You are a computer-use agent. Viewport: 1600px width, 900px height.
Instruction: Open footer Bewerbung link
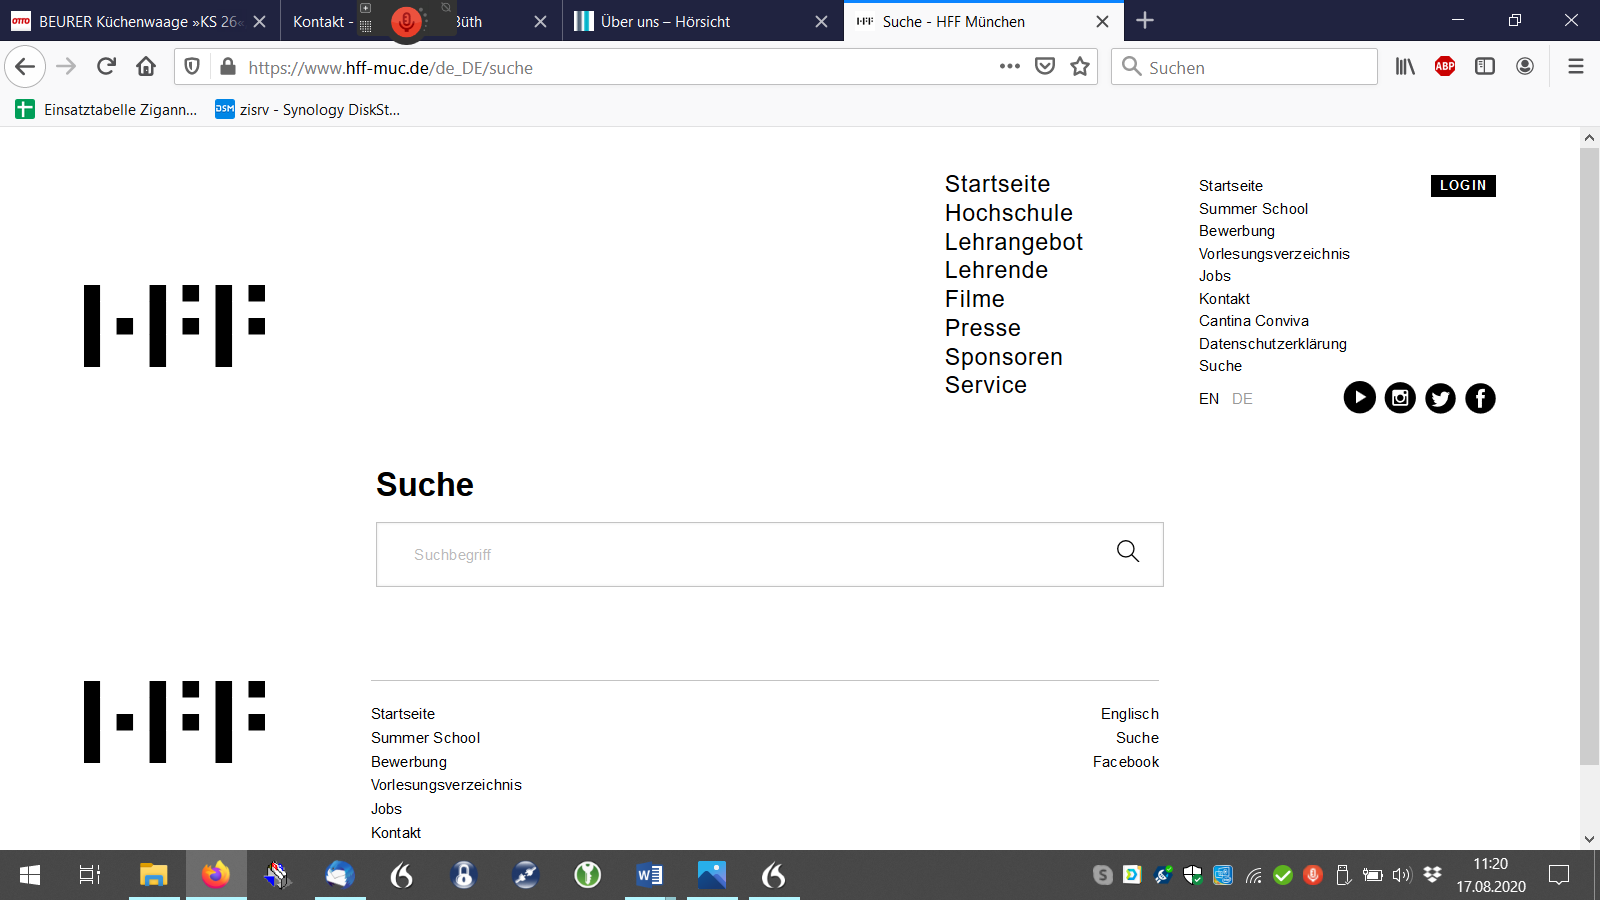pyautogui.click(x=408, y=761)
